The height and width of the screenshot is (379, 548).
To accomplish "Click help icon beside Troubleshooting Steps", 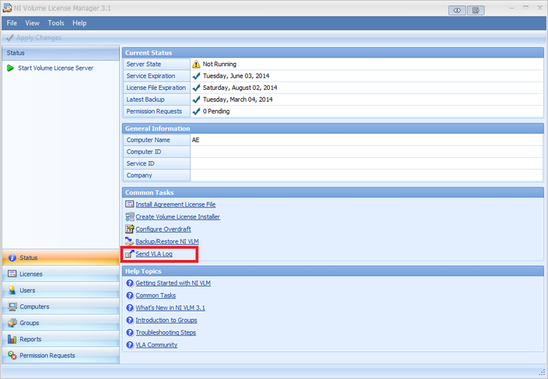I will (x=130, y=332).
